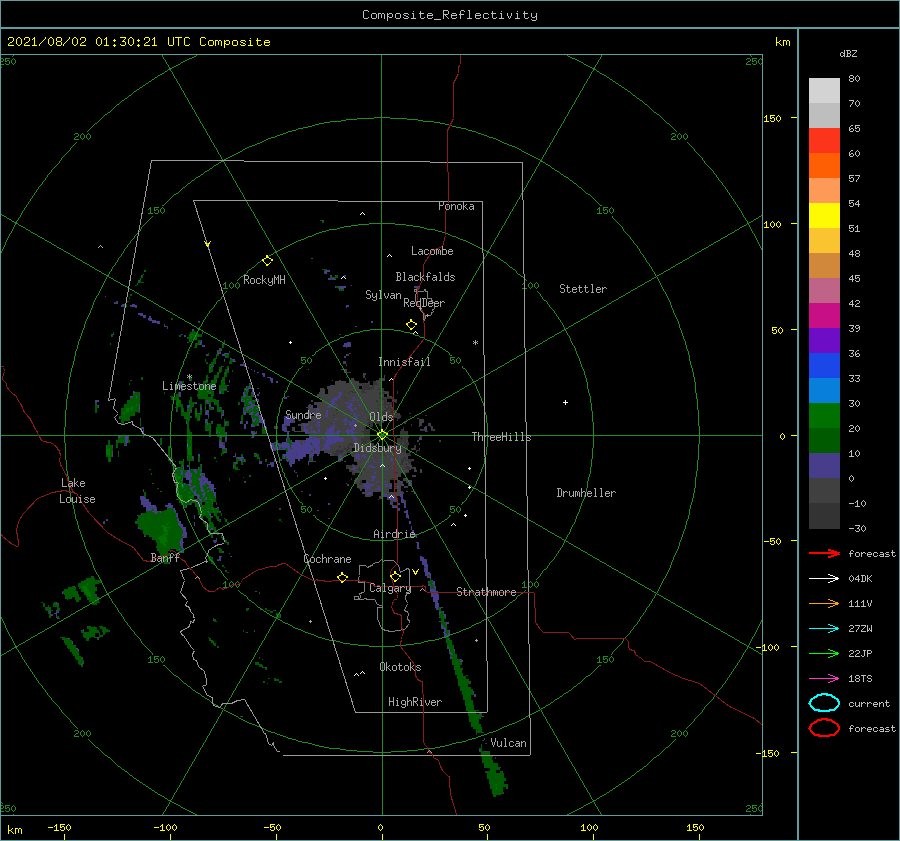Click the Lacombe town label
The height and width of the screenshot is (841, 900).
(x=432, y=251)
